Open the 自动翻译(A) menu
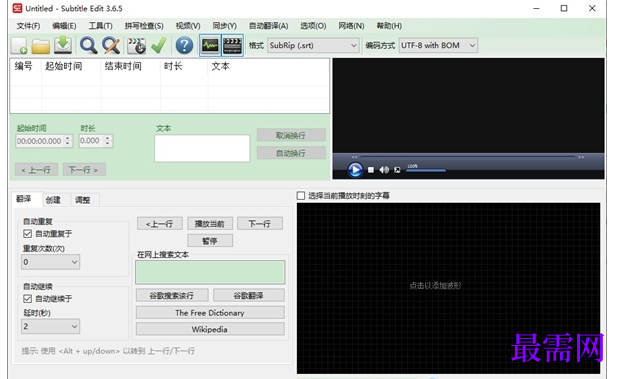This screenshot has height=379, width=623. tap(268, 26)
